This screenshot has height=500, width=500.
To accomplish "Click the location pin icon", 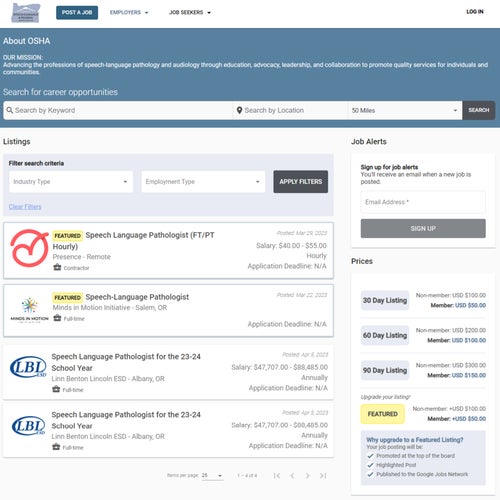I will click(x=239, y=110).
